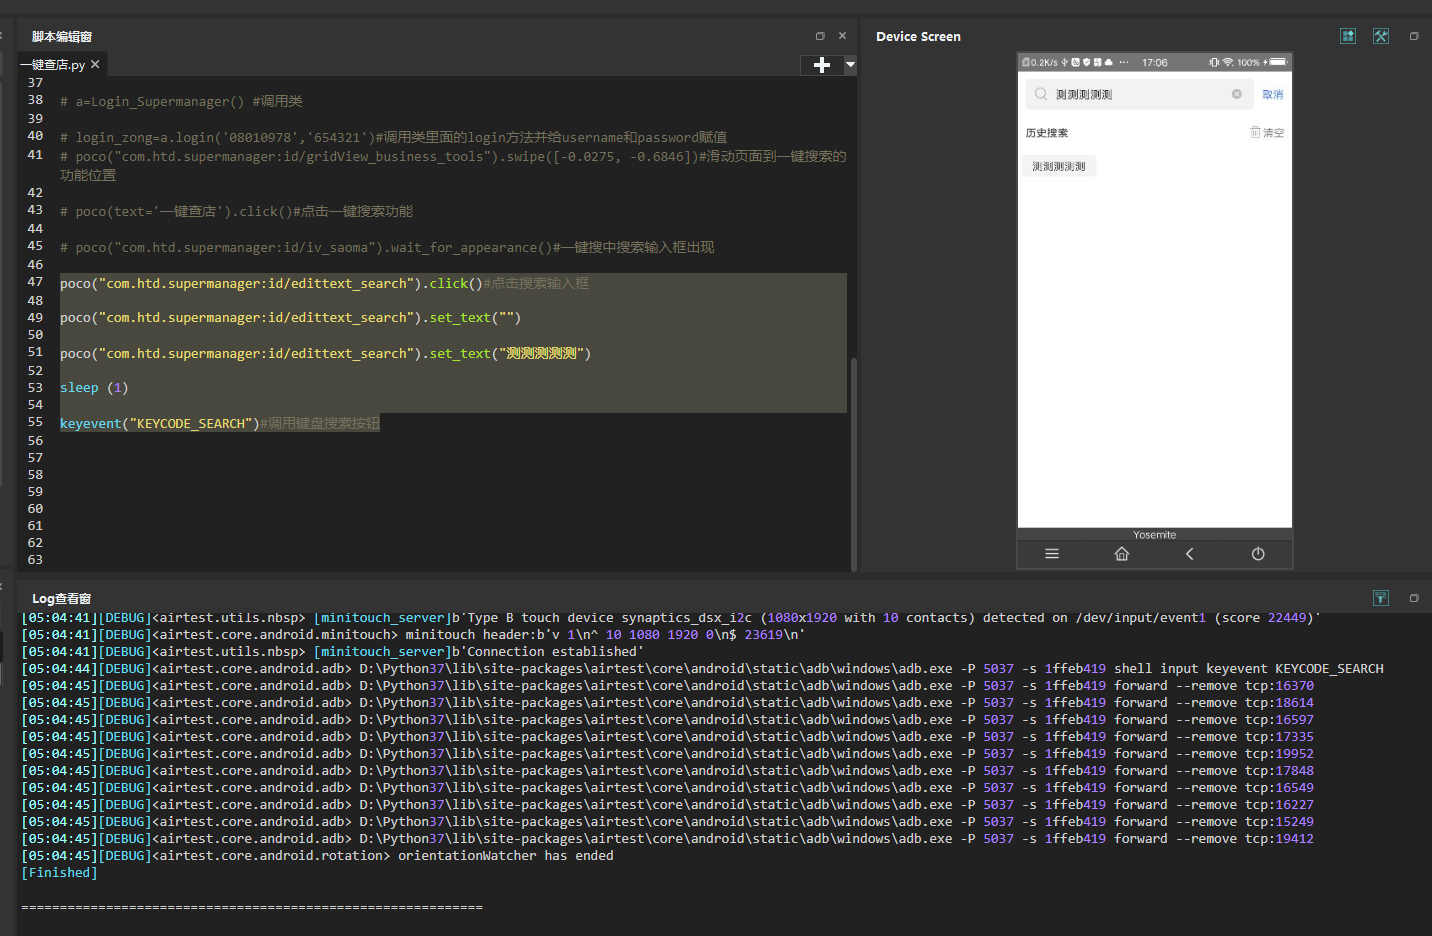The width and height of the screenshot is (1432, 936).
Task: Tap the device Menu button
Action: (x=1052, y=554)
